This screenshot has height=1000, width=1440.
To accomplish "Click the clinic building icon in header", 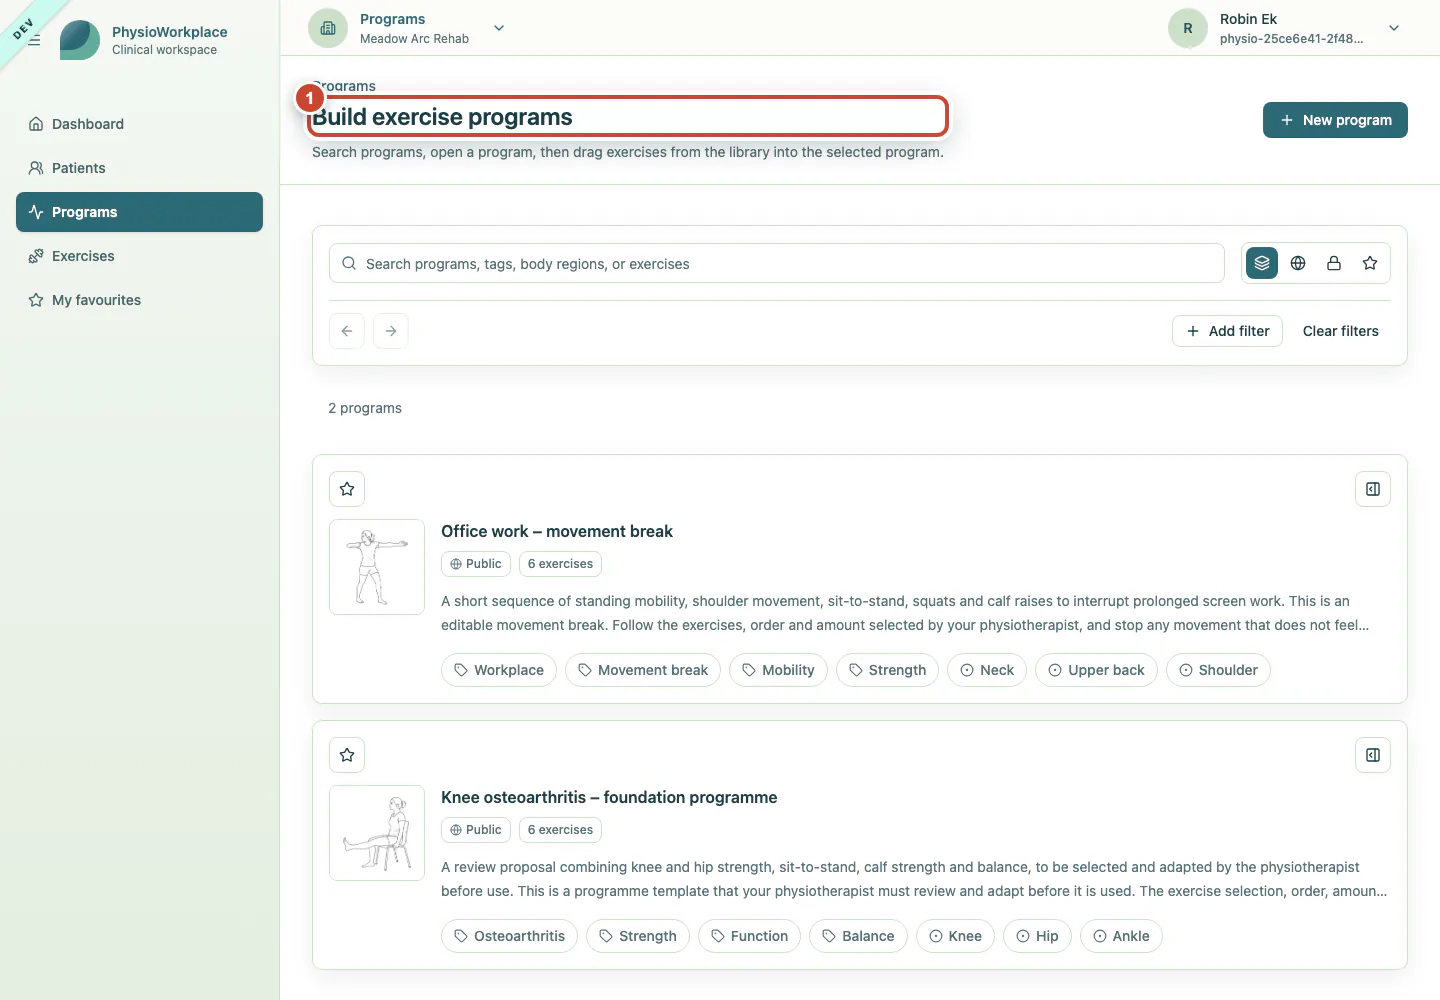I will (328, 28).
